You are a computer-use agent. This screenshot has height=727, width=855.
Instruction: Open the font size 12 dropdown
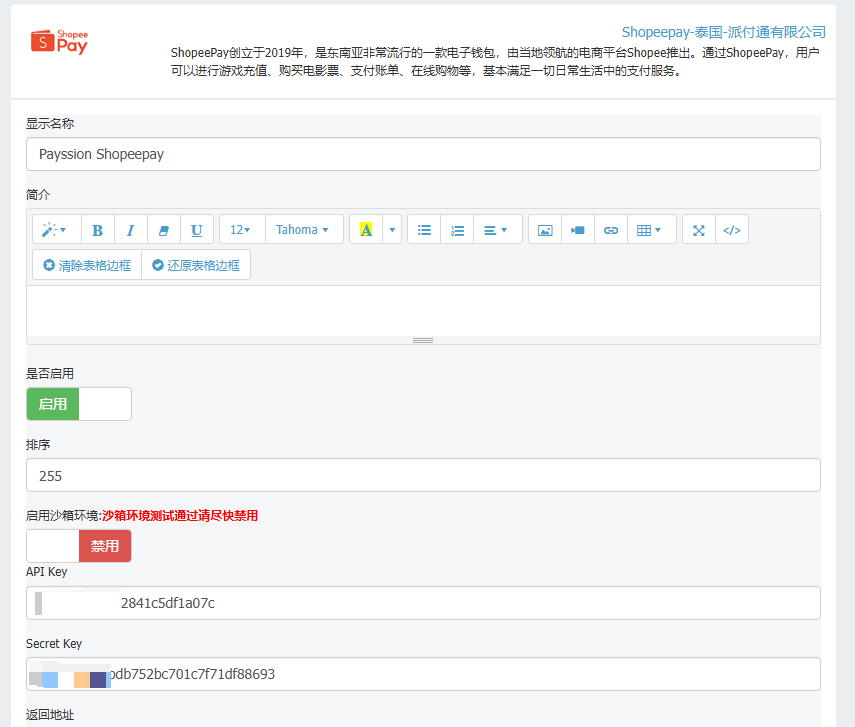point(243,230)
